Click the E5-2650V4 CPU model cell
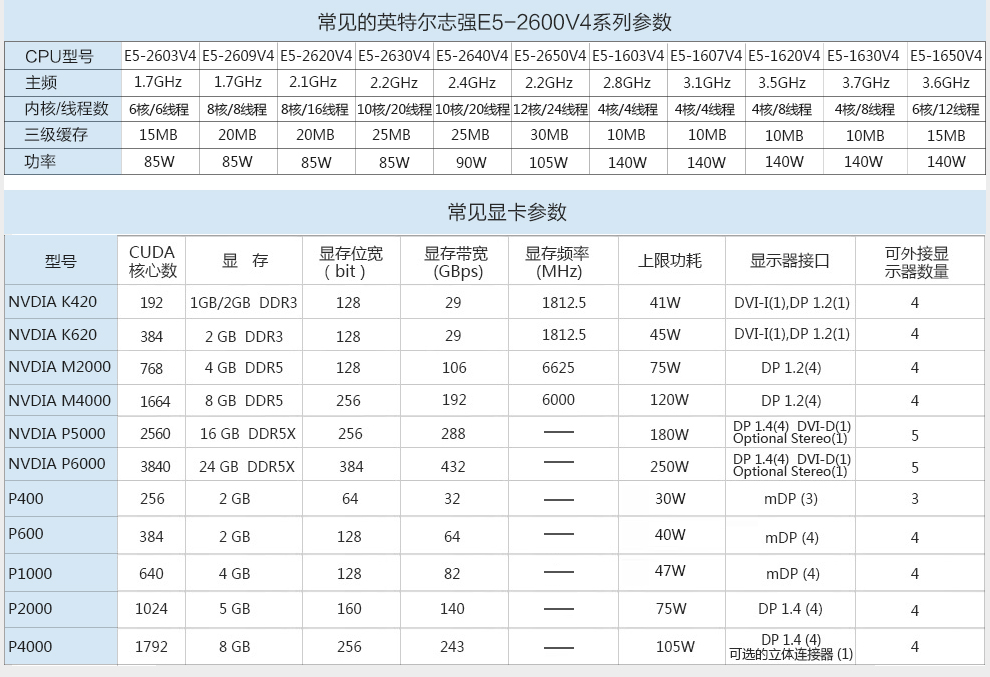 (x=550, y=56)
